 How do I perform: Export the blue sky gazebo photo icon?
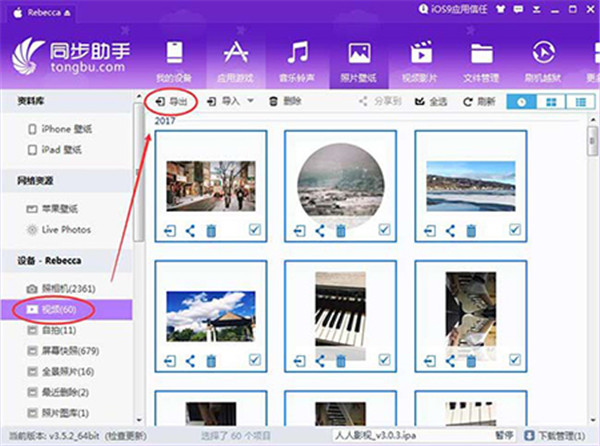[170, 361]
